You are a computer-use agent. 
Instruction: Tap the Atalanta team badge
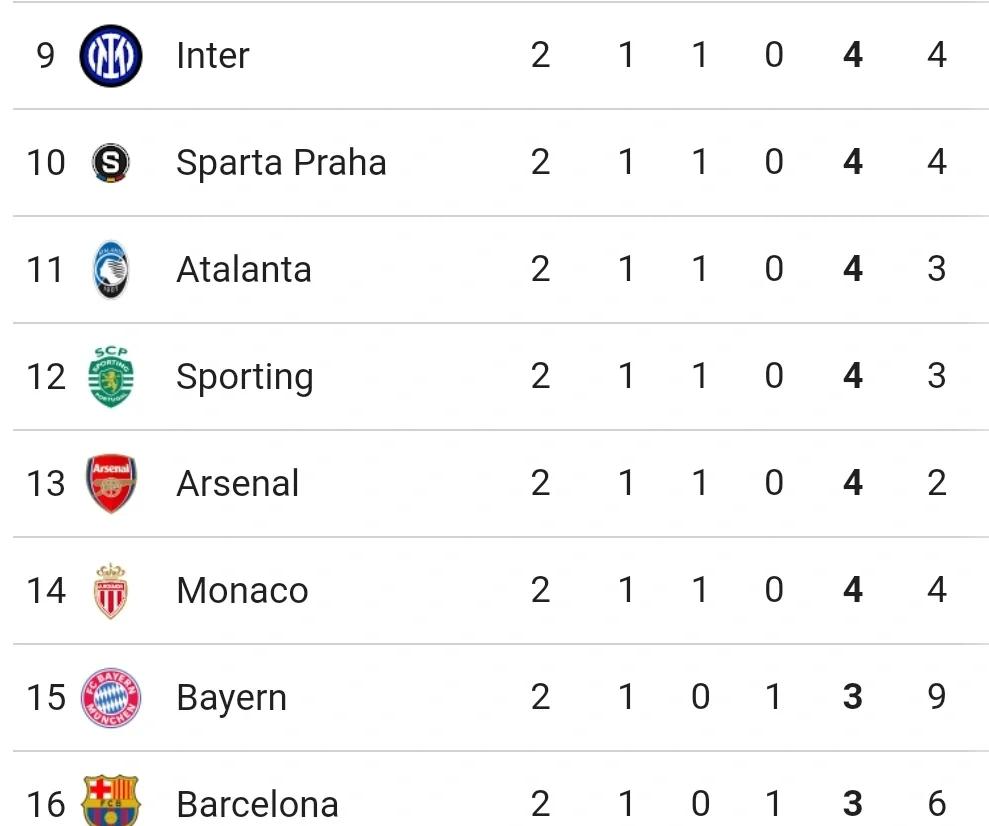click(111, 269)
